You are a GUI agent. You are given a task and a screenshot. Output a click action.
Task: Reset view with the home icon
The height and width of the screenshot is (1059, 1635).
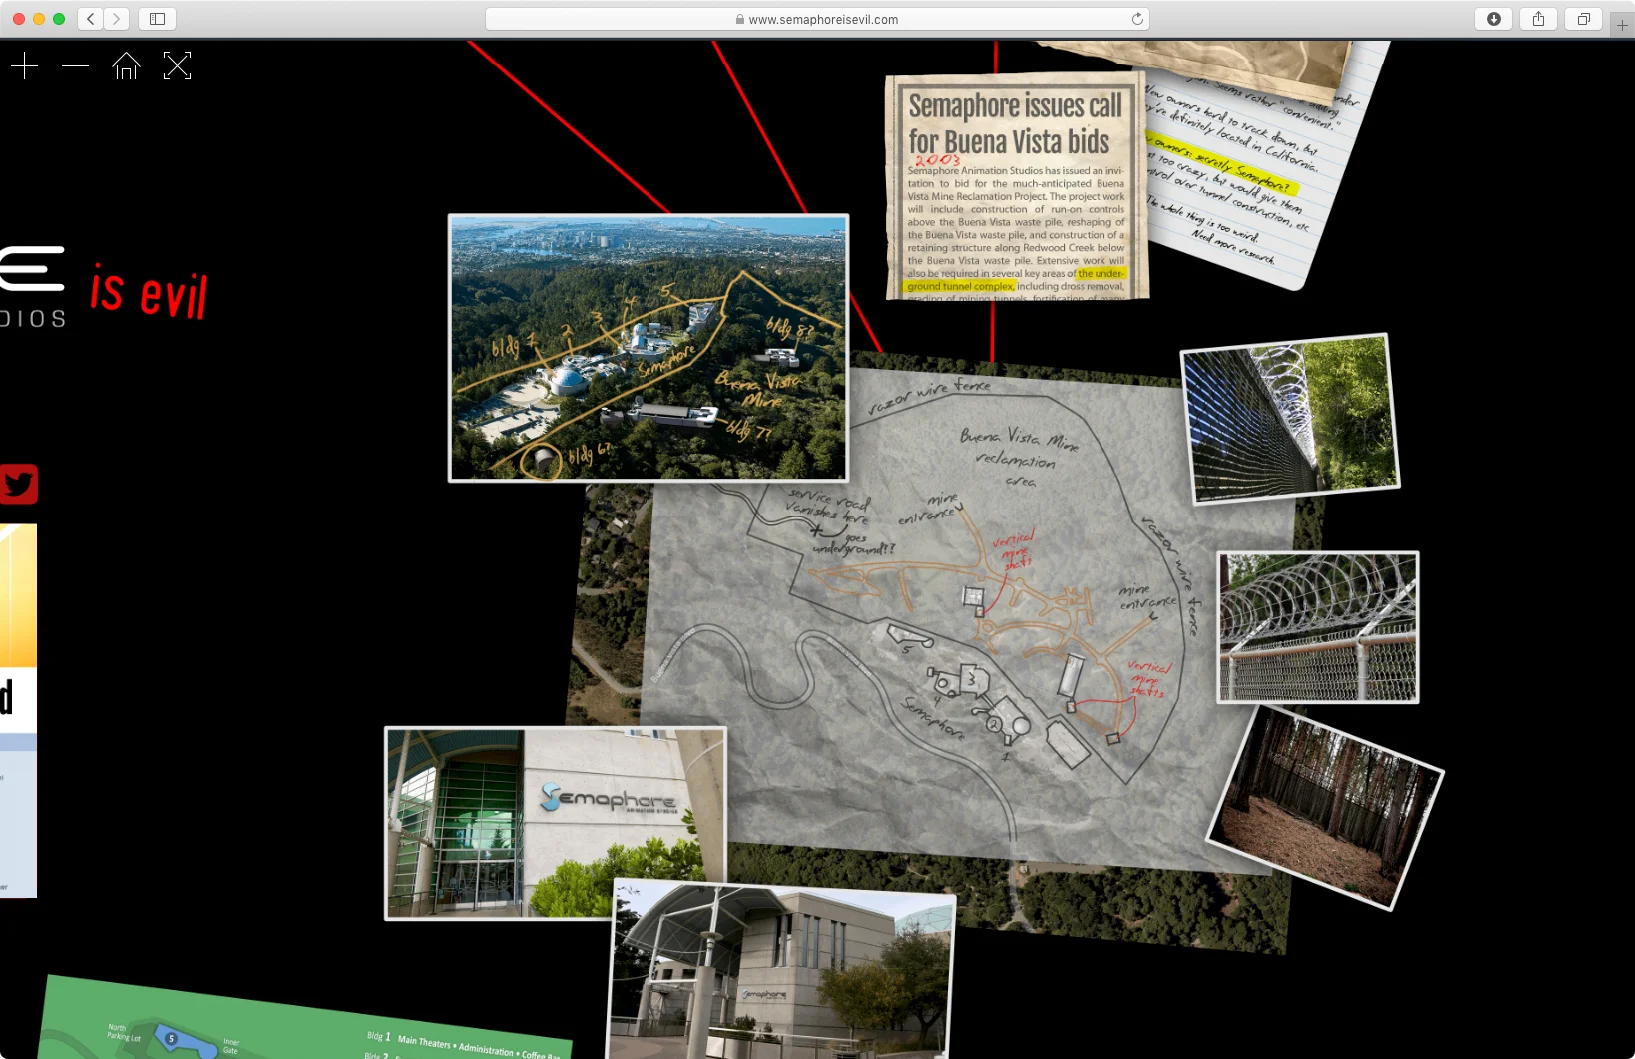pos(126,66)
